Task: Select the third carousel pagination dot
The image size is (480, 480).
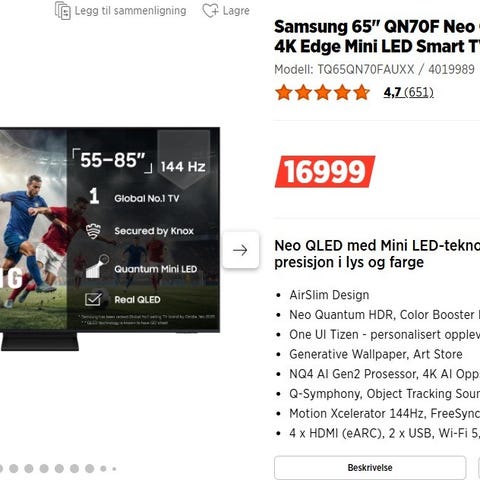Action: pyautogui.click(x=44, y=468)
